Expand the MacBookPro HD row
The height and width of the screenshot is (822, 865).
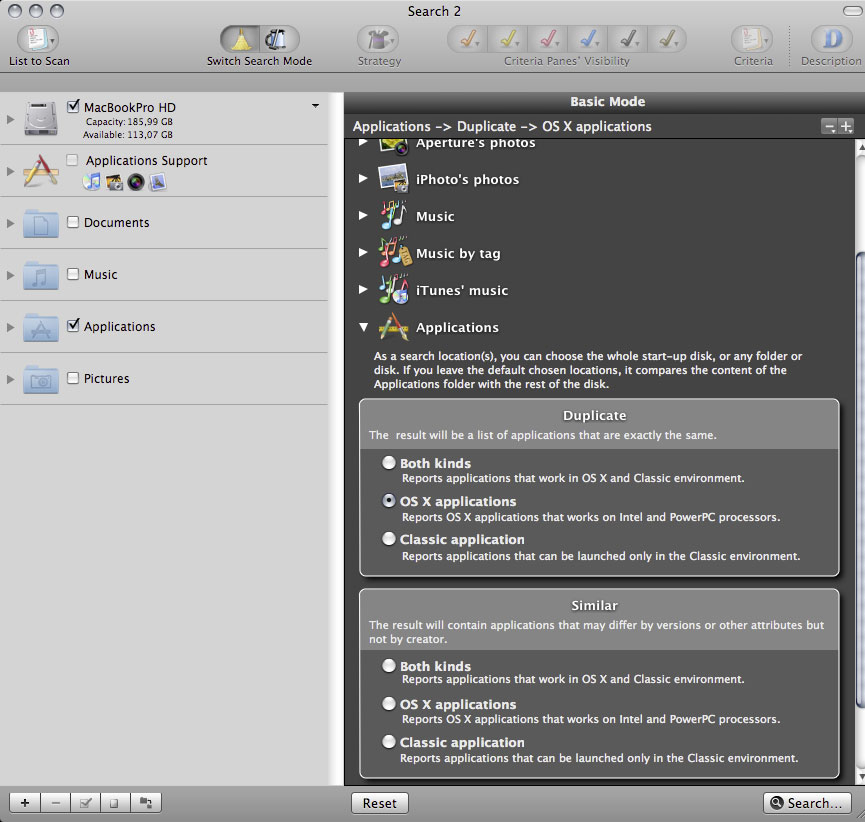10,119
